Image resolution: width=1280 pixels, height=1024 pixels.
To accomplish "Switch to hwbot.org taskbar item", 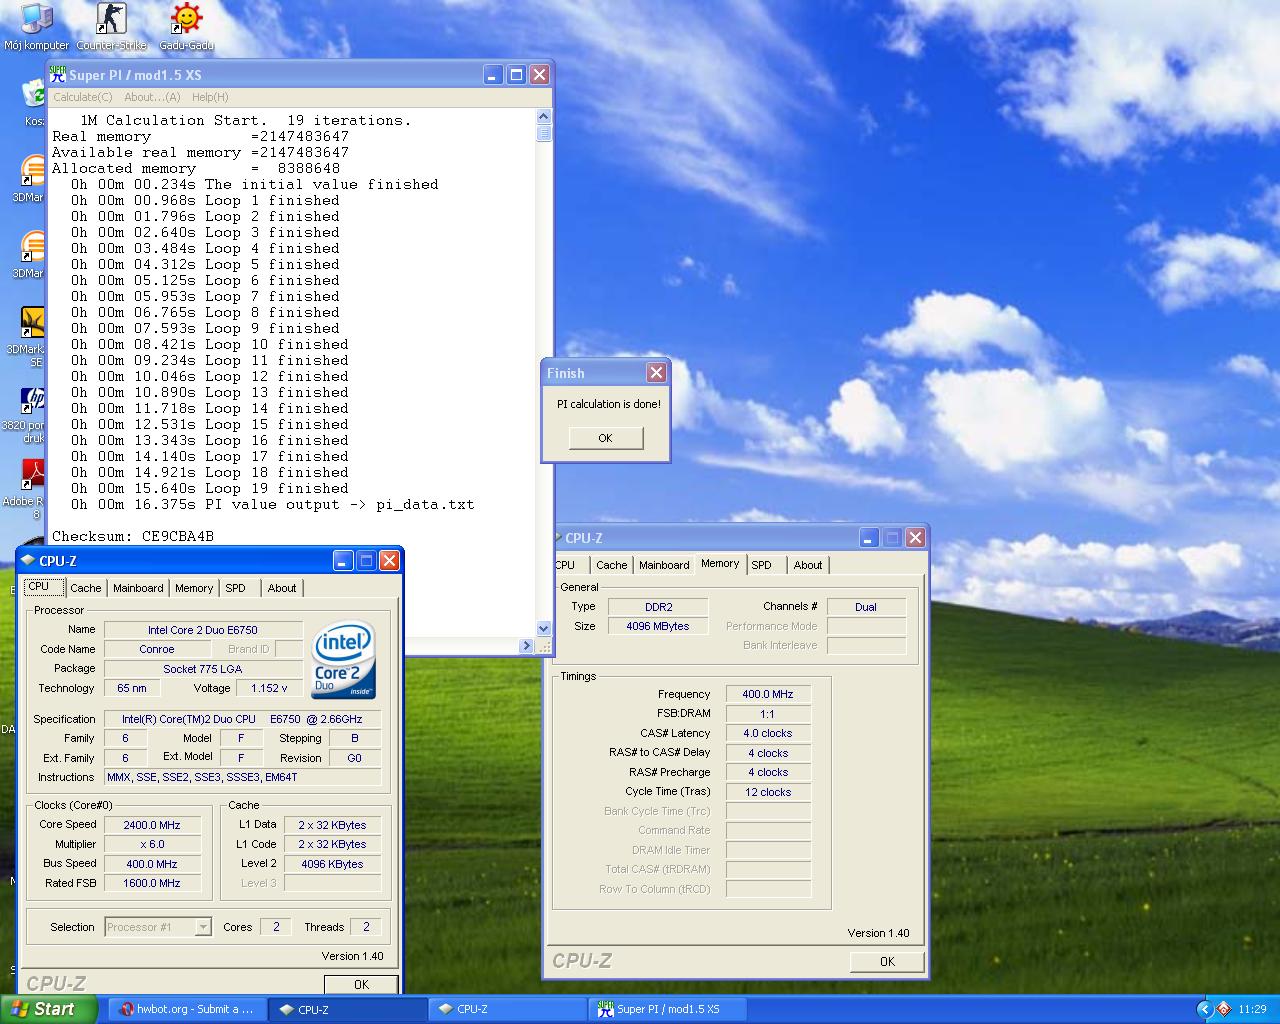I will [186, 1009].
